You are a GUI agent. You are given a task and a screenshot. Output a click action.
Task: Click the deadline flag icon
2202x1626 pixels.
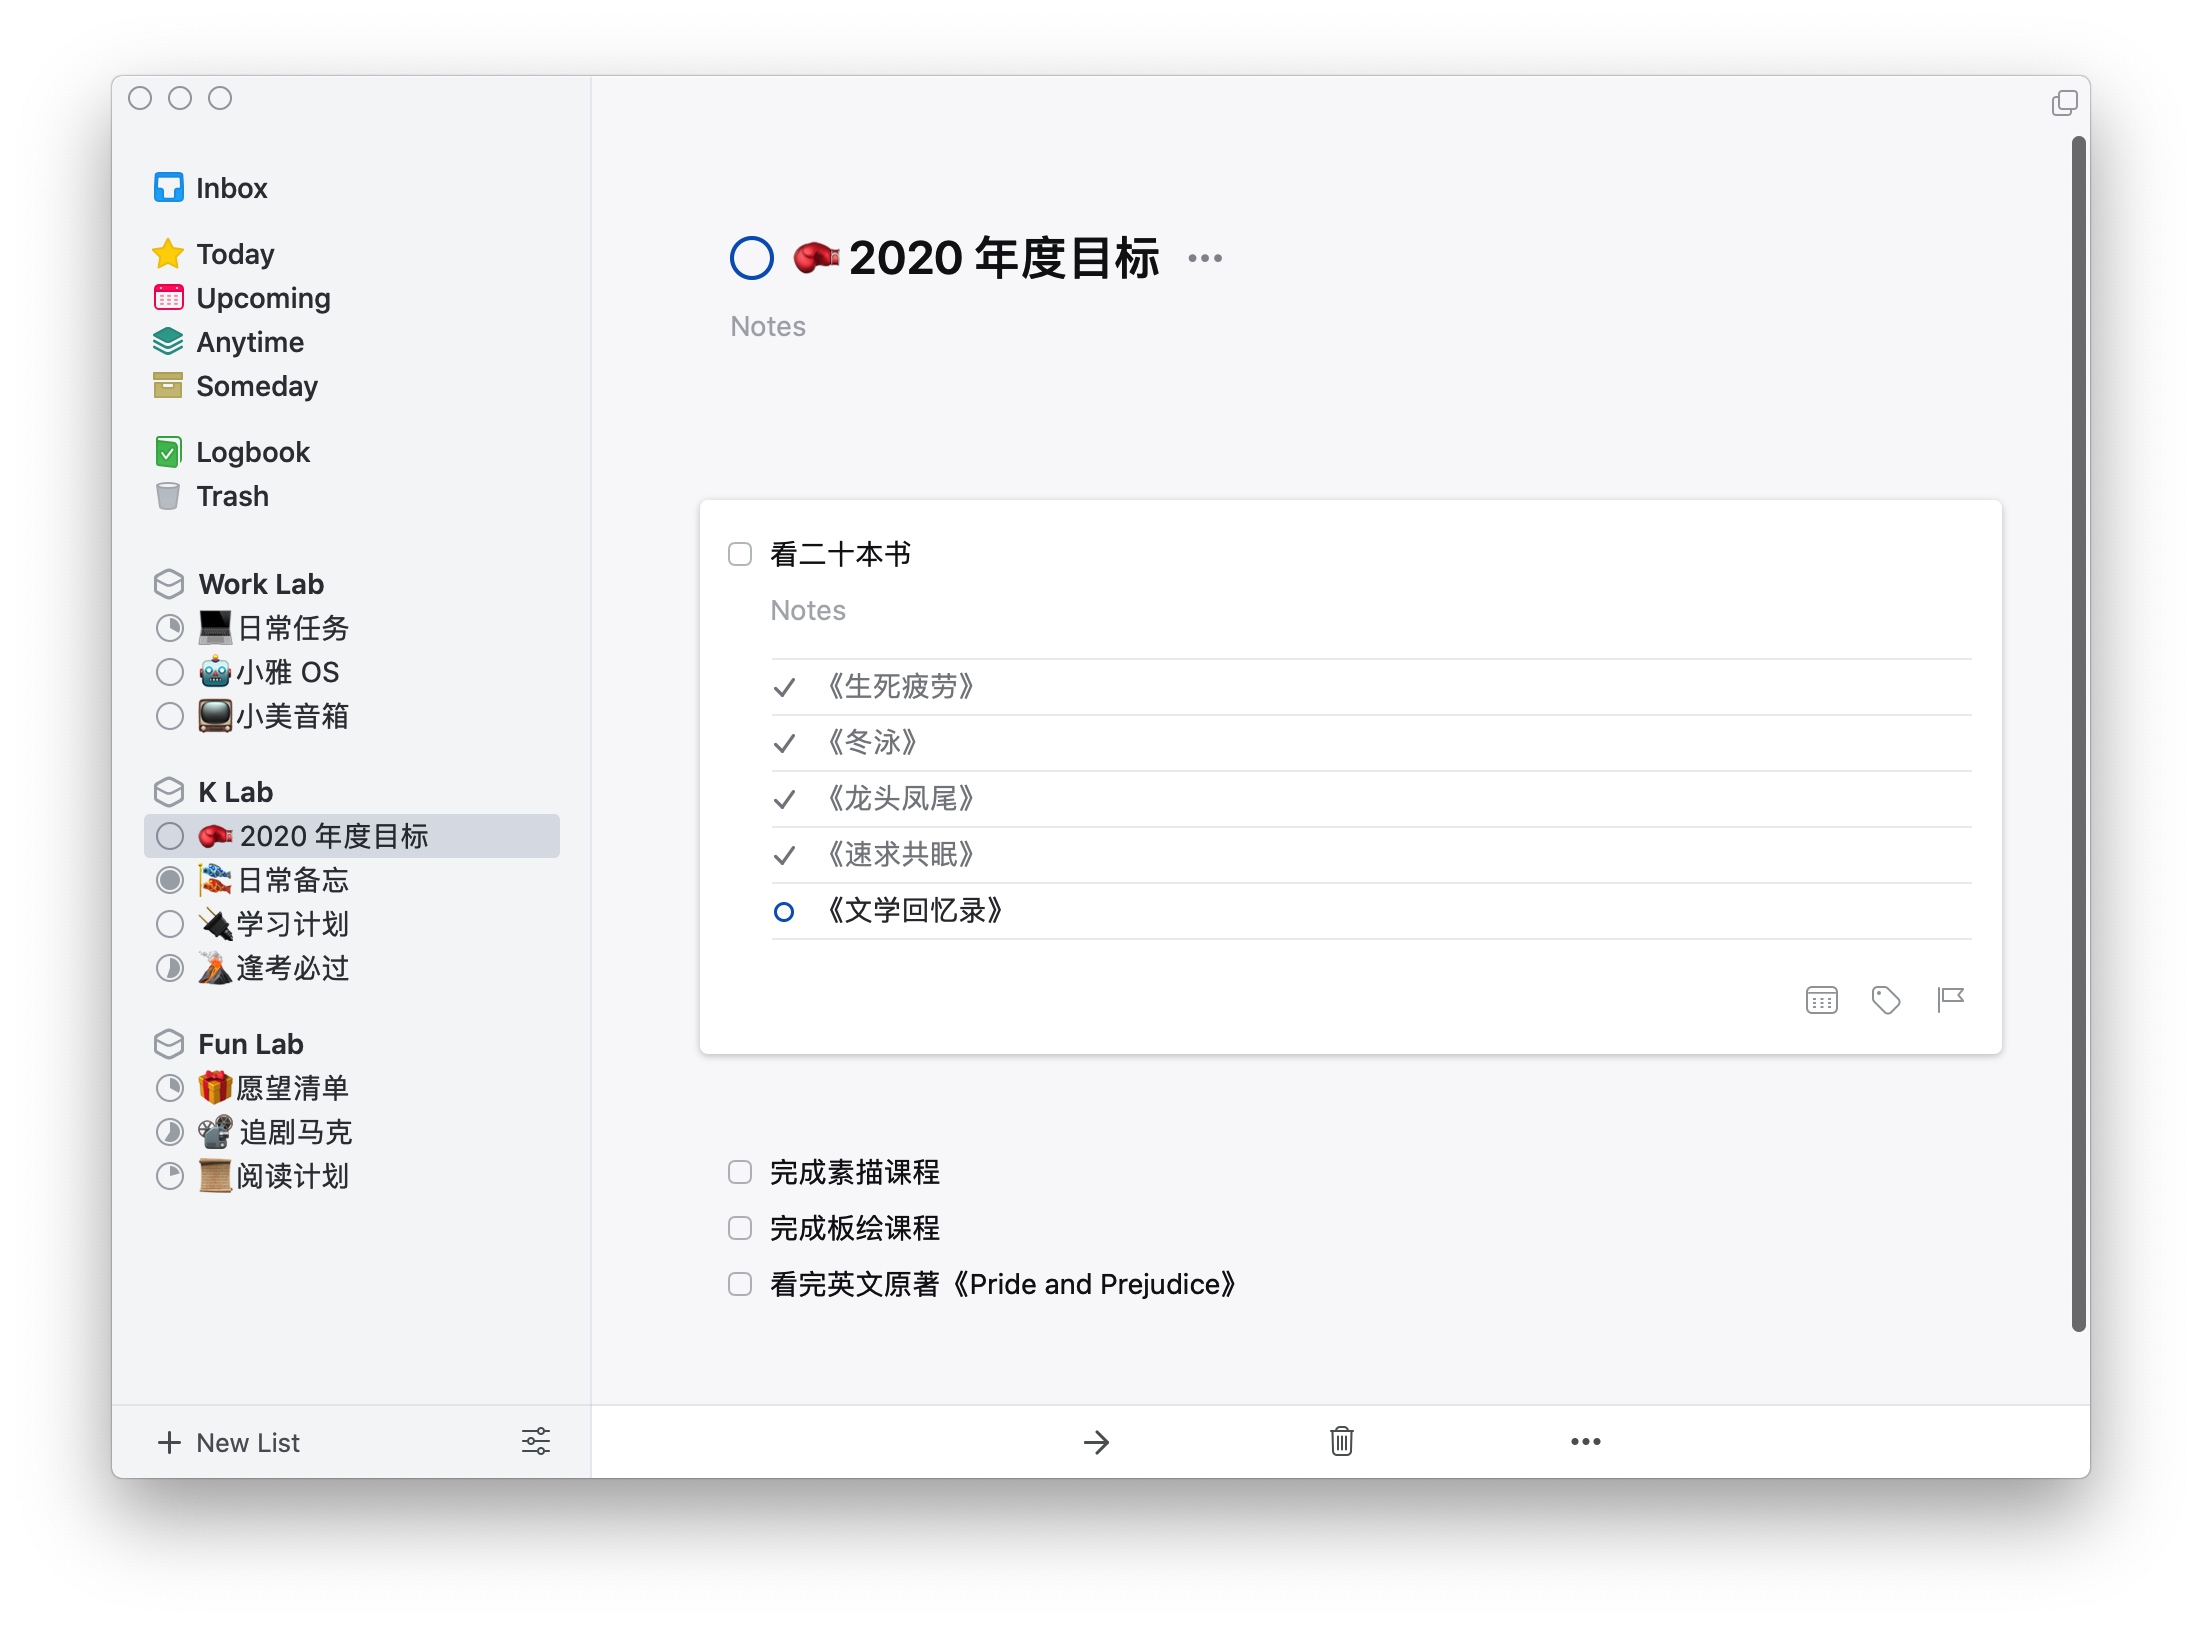tap(1950, 999)
